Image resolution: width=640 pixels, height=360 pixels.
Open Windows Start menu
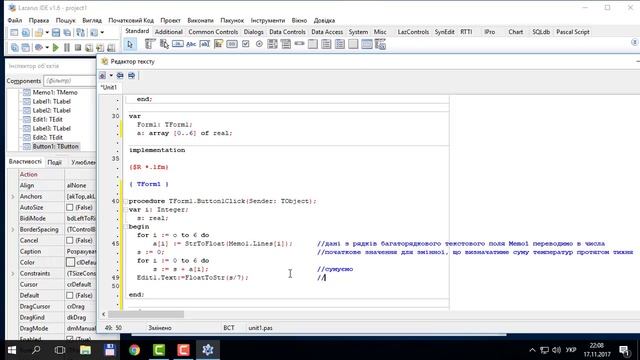(x=12, y=350)
